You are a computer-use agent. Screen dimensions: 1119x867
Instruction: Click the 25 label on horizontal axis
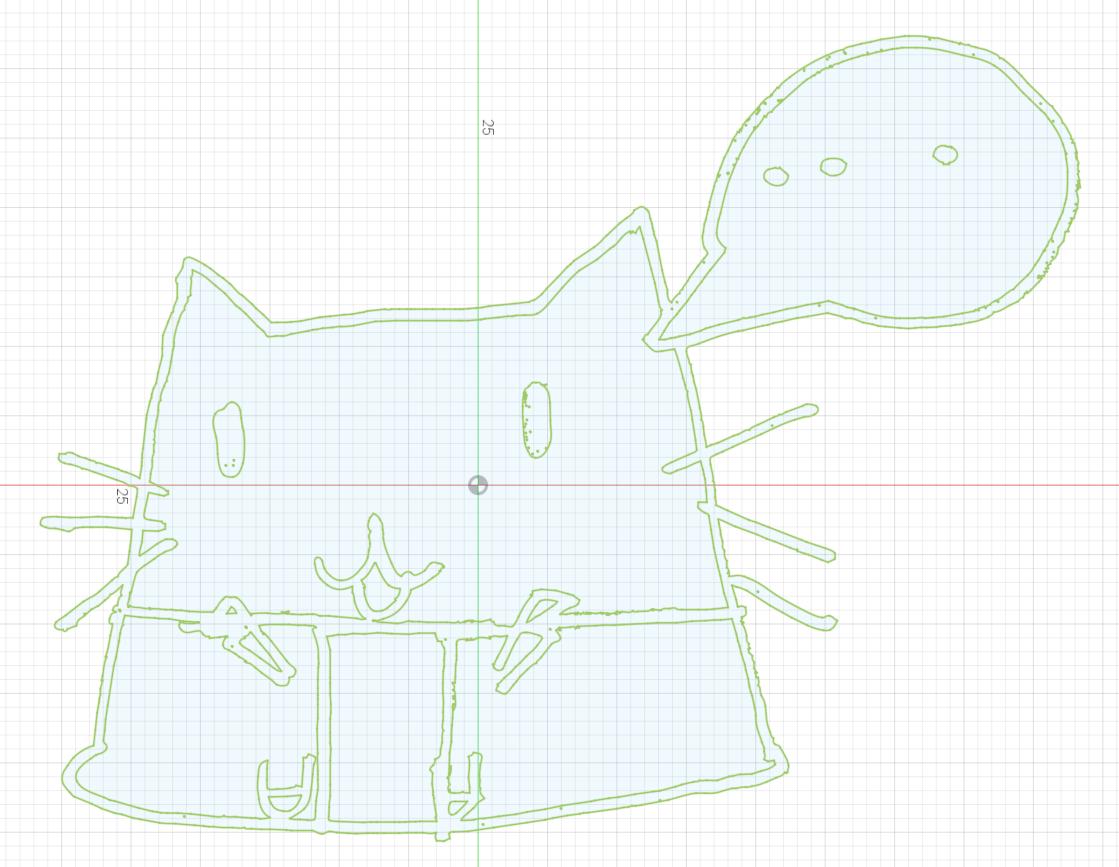pyautogui.click(x=122, y=495)
